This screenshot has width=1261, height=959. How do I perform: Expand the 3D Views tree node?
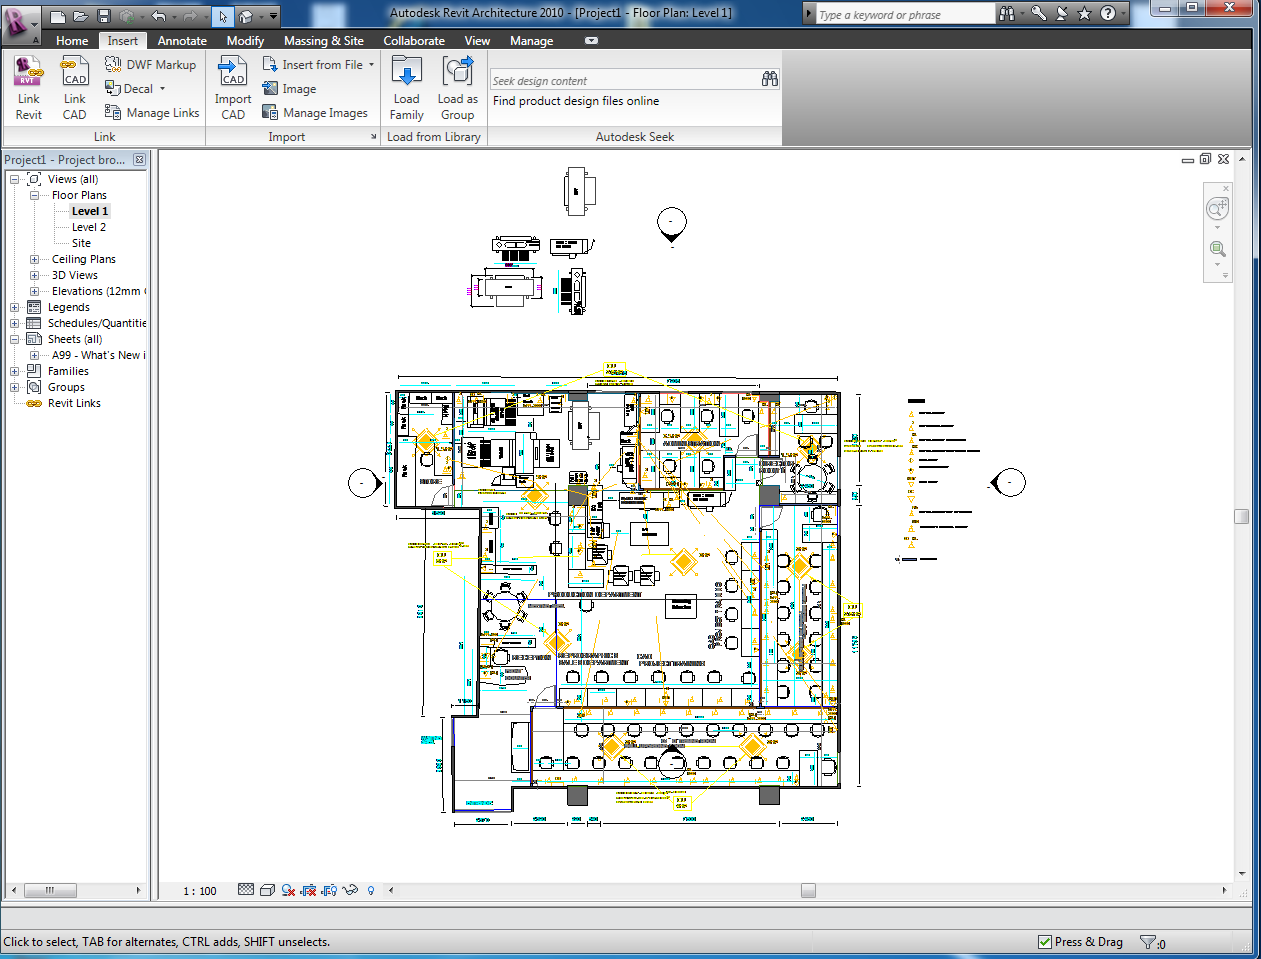(x=34, y=275)
